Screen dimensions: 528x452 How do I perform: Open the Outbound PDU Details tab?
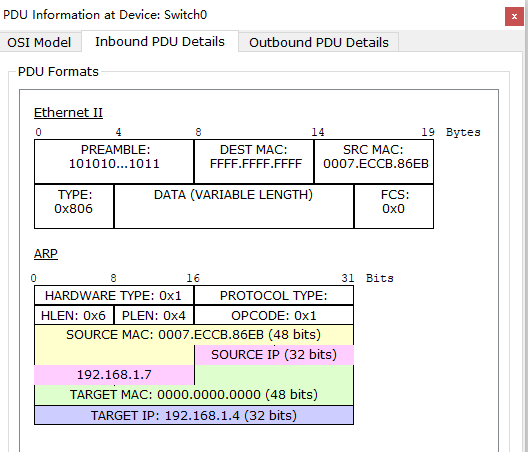[x=319, y=42]
